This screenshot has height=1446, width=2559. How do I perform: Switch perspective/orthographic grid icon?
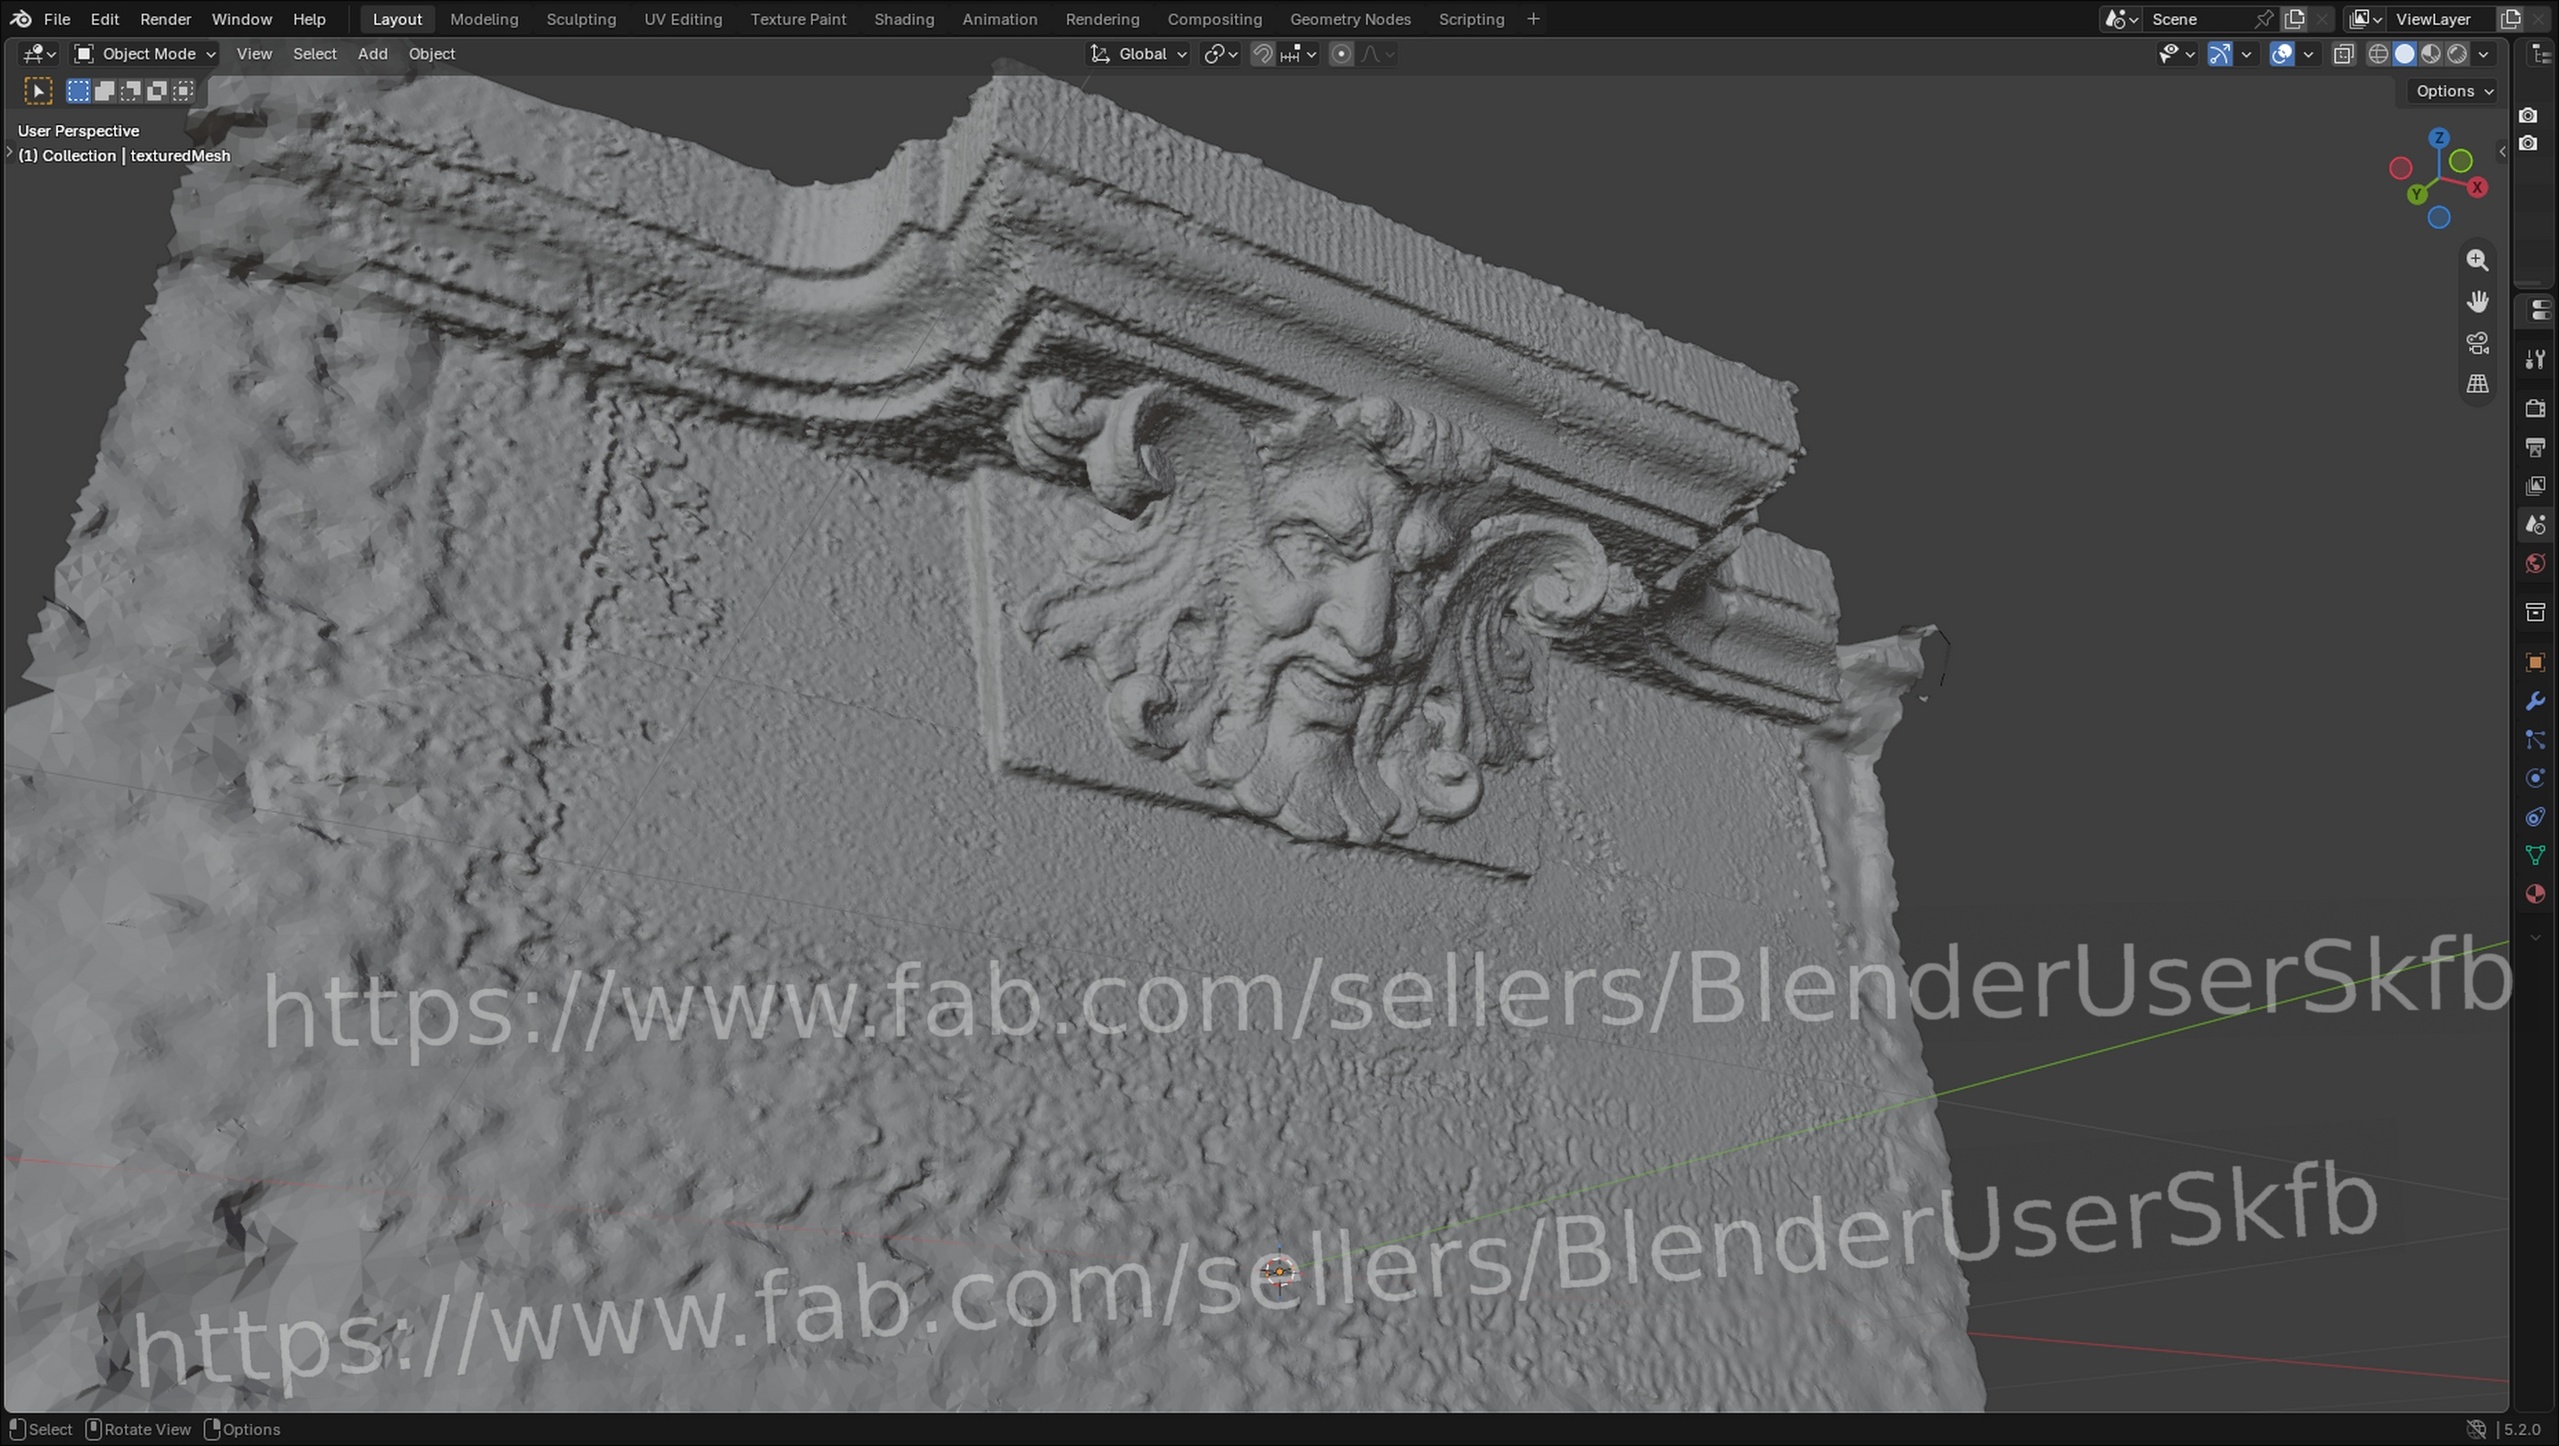tap(2476, 384)
